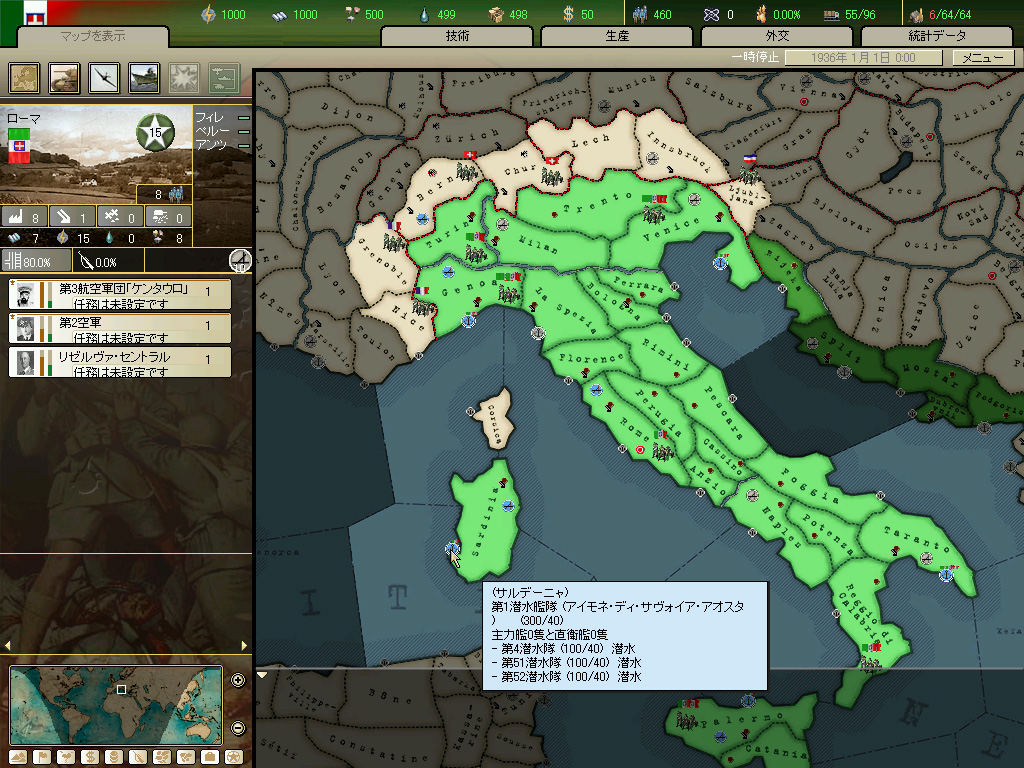Viewport: 1024px width, 768px height.
Task: Toggle the 一時停止 pause indicator
Action: [x=755, y=57]
